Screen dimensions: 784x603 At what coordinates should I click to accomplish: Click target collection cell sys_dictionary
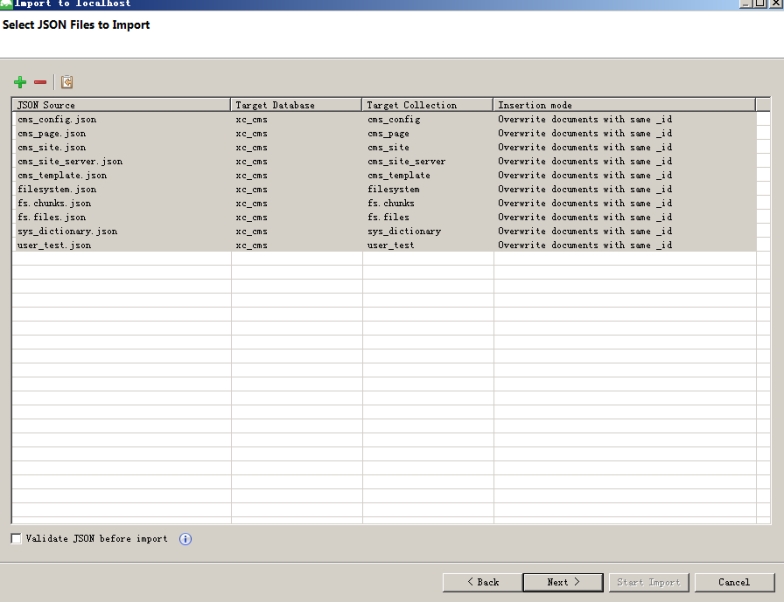click(428, 232)
